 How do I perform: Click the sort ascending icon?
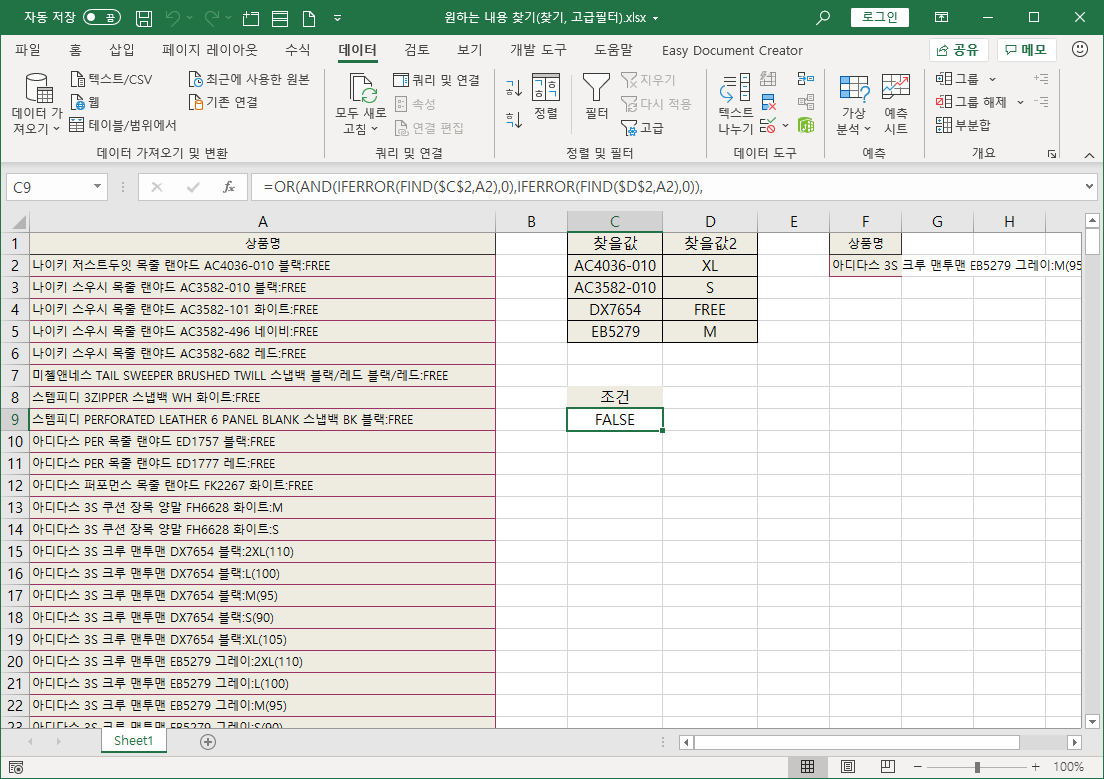[514, 87]
